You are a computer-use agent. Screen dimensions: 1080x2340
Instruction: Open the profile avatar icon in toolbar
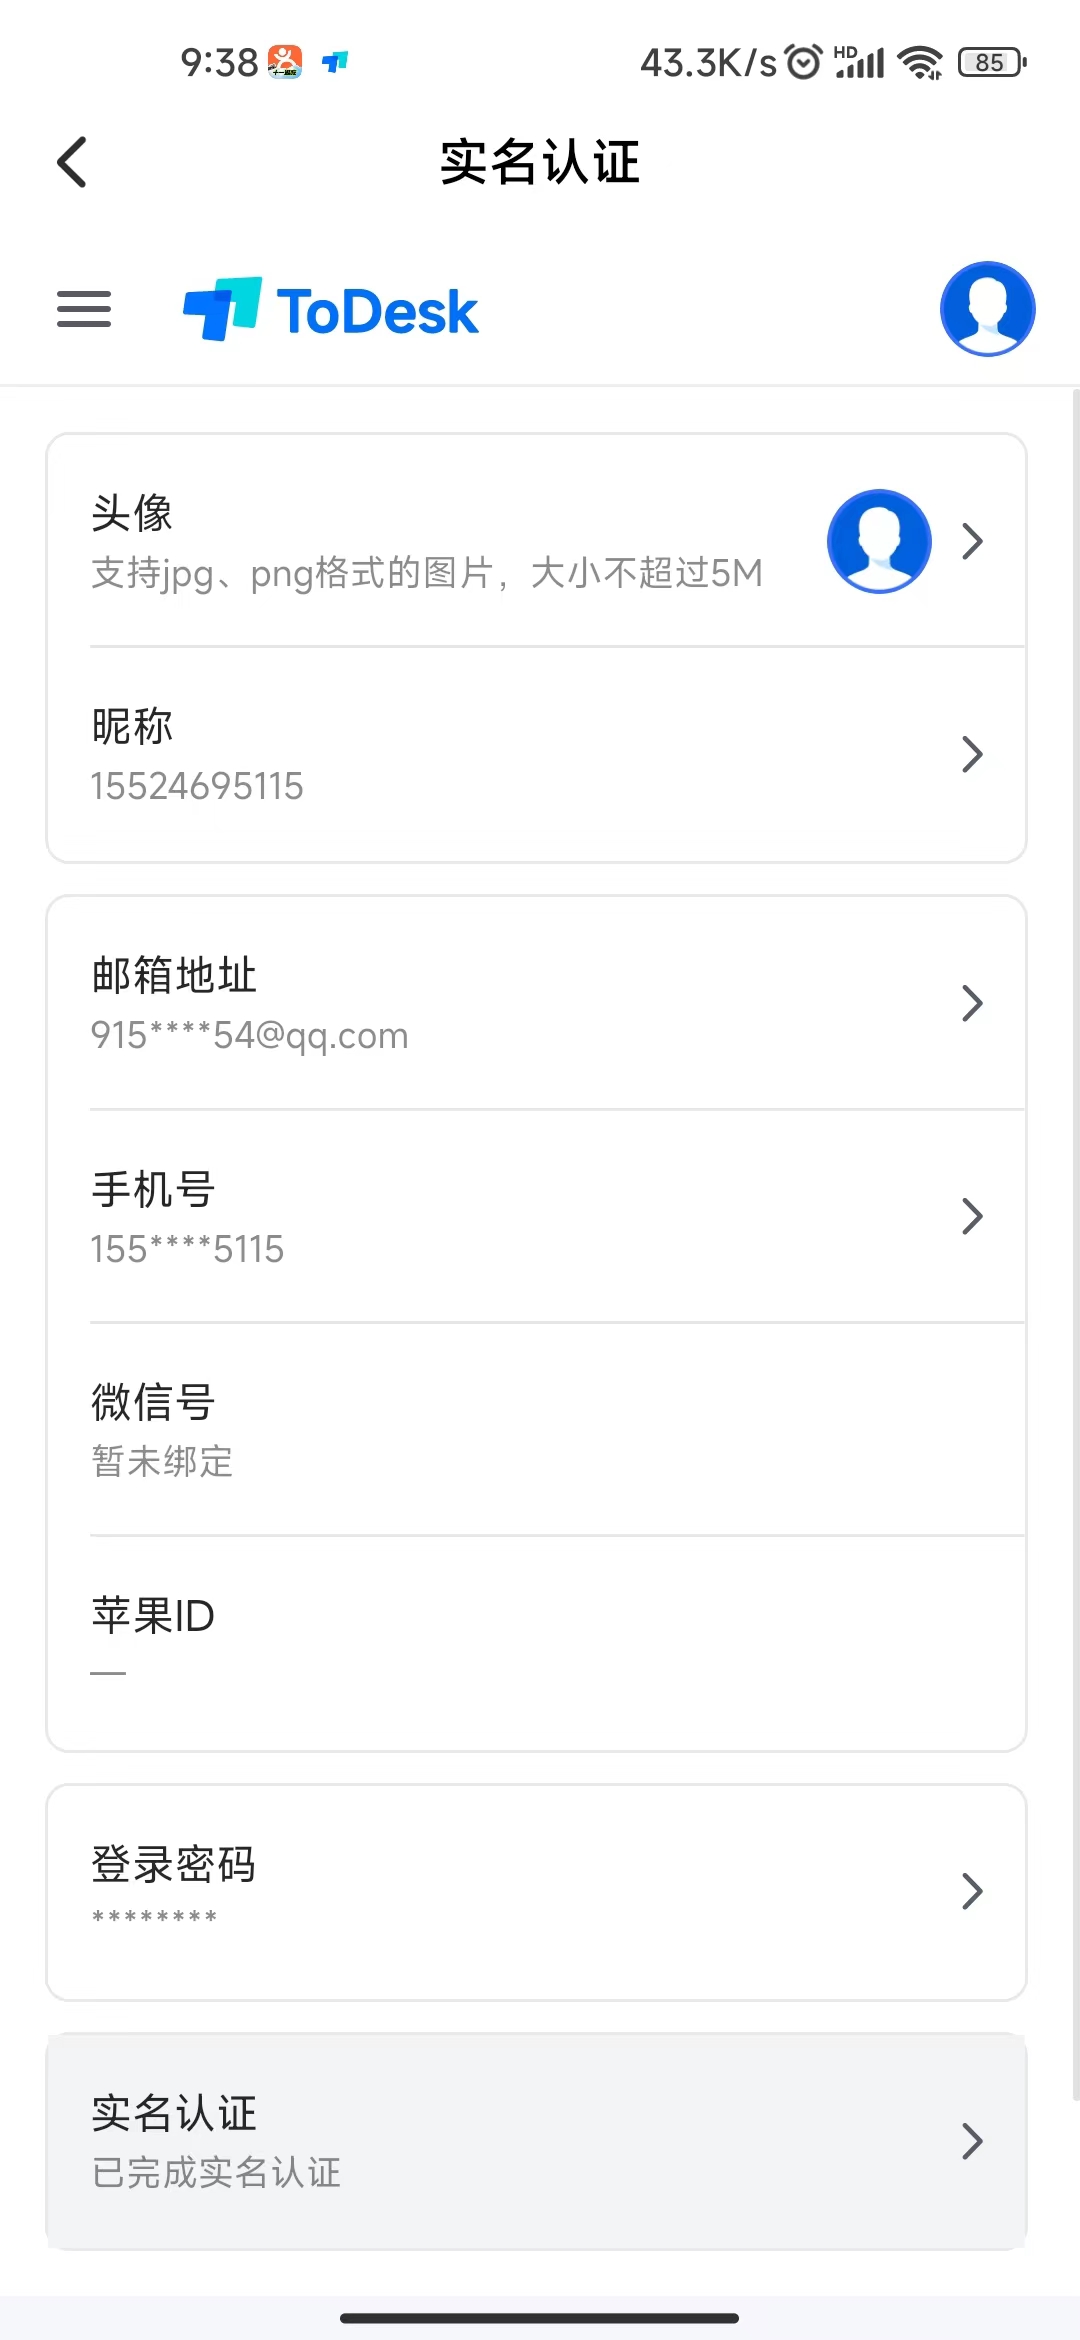coord(987,309)
